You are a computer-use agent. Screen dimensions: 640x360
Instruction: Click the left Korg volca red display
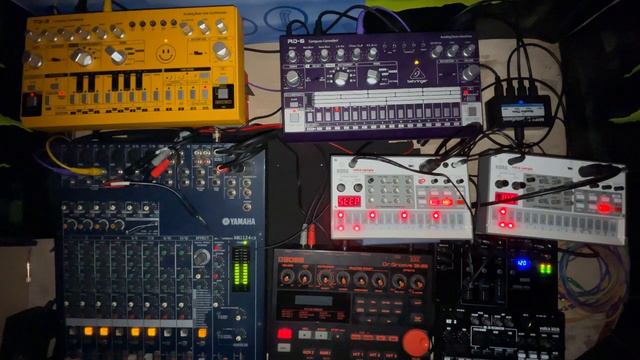(x=349, y=201)
